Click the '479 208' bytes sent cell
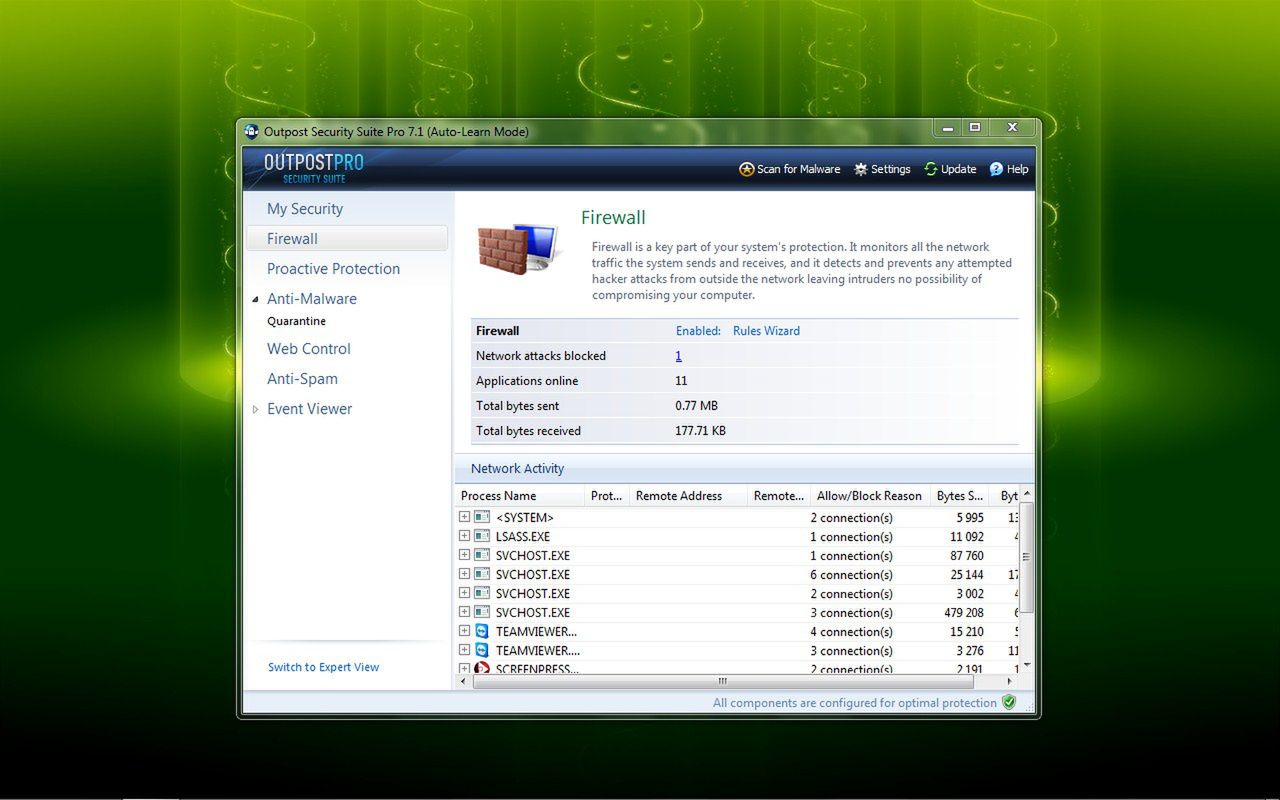Screen dimensions: 1280x800 pyautogui.click(x=964, y=612)
